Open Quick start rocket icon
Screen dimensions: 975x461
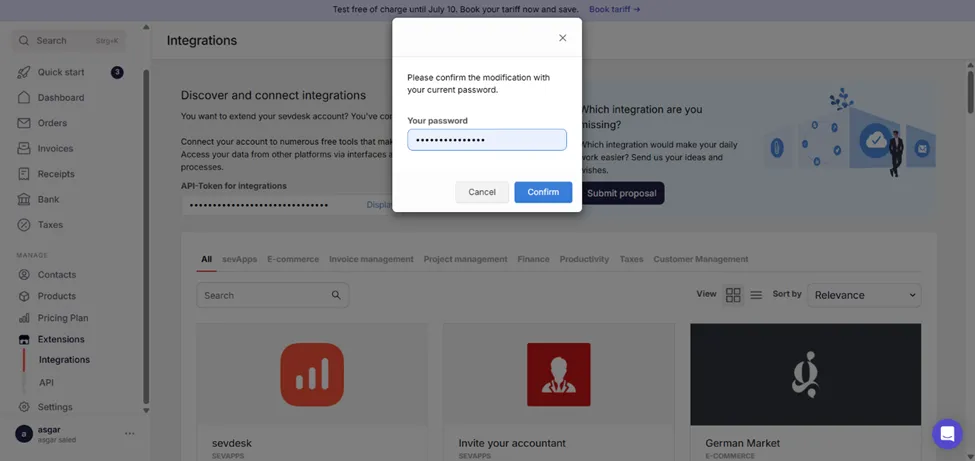point(24,72)
